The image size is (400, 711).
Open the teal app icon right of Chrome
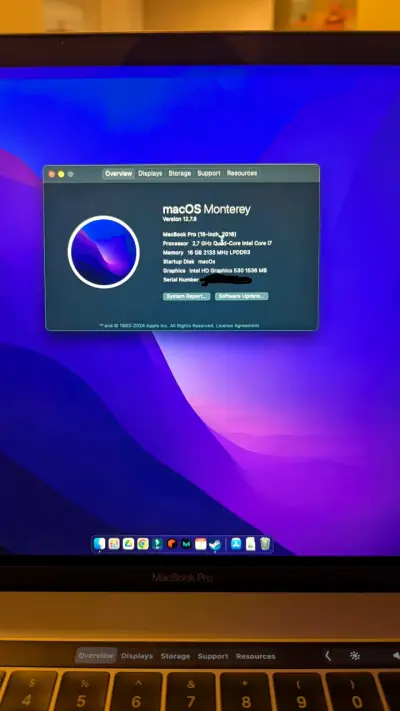tap(157, 543)
